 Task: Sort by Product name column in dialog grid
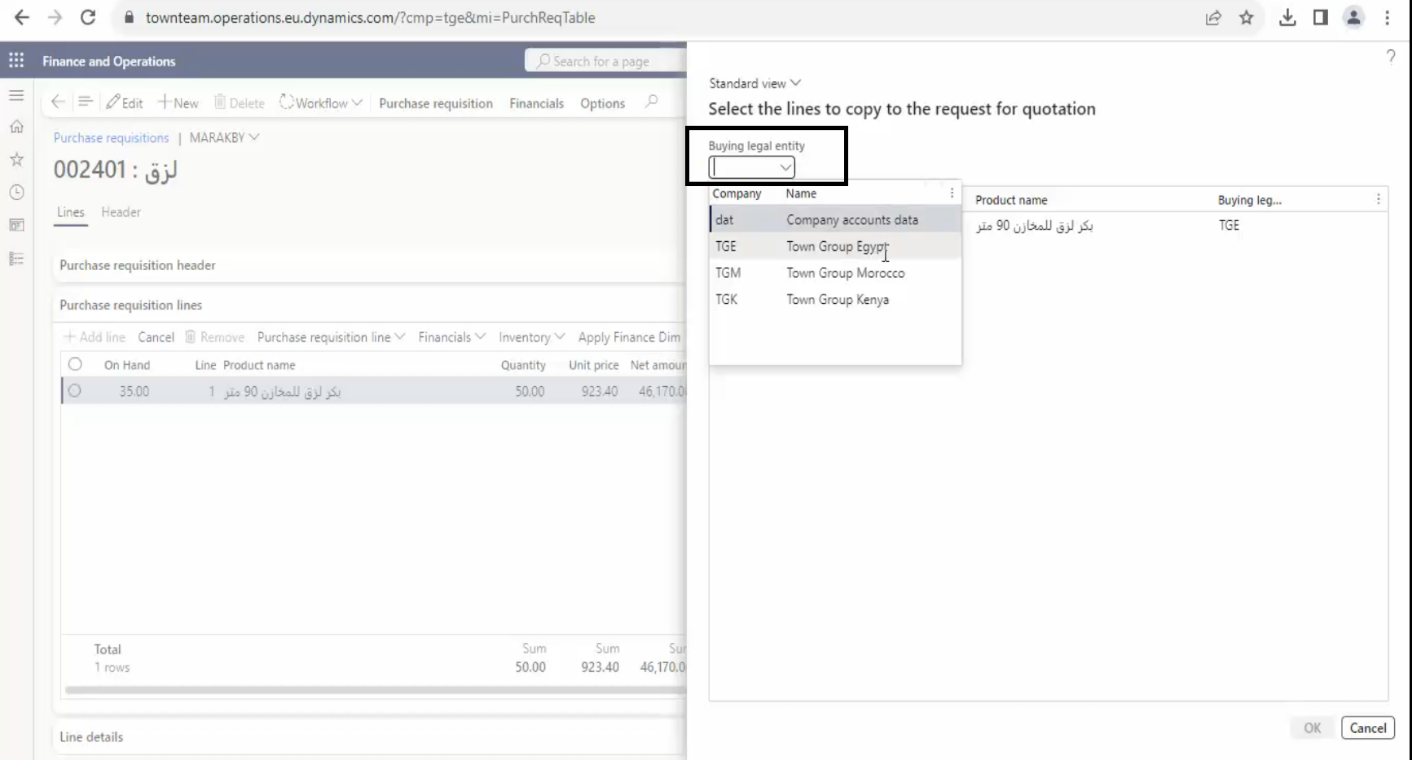(1011, 200)
